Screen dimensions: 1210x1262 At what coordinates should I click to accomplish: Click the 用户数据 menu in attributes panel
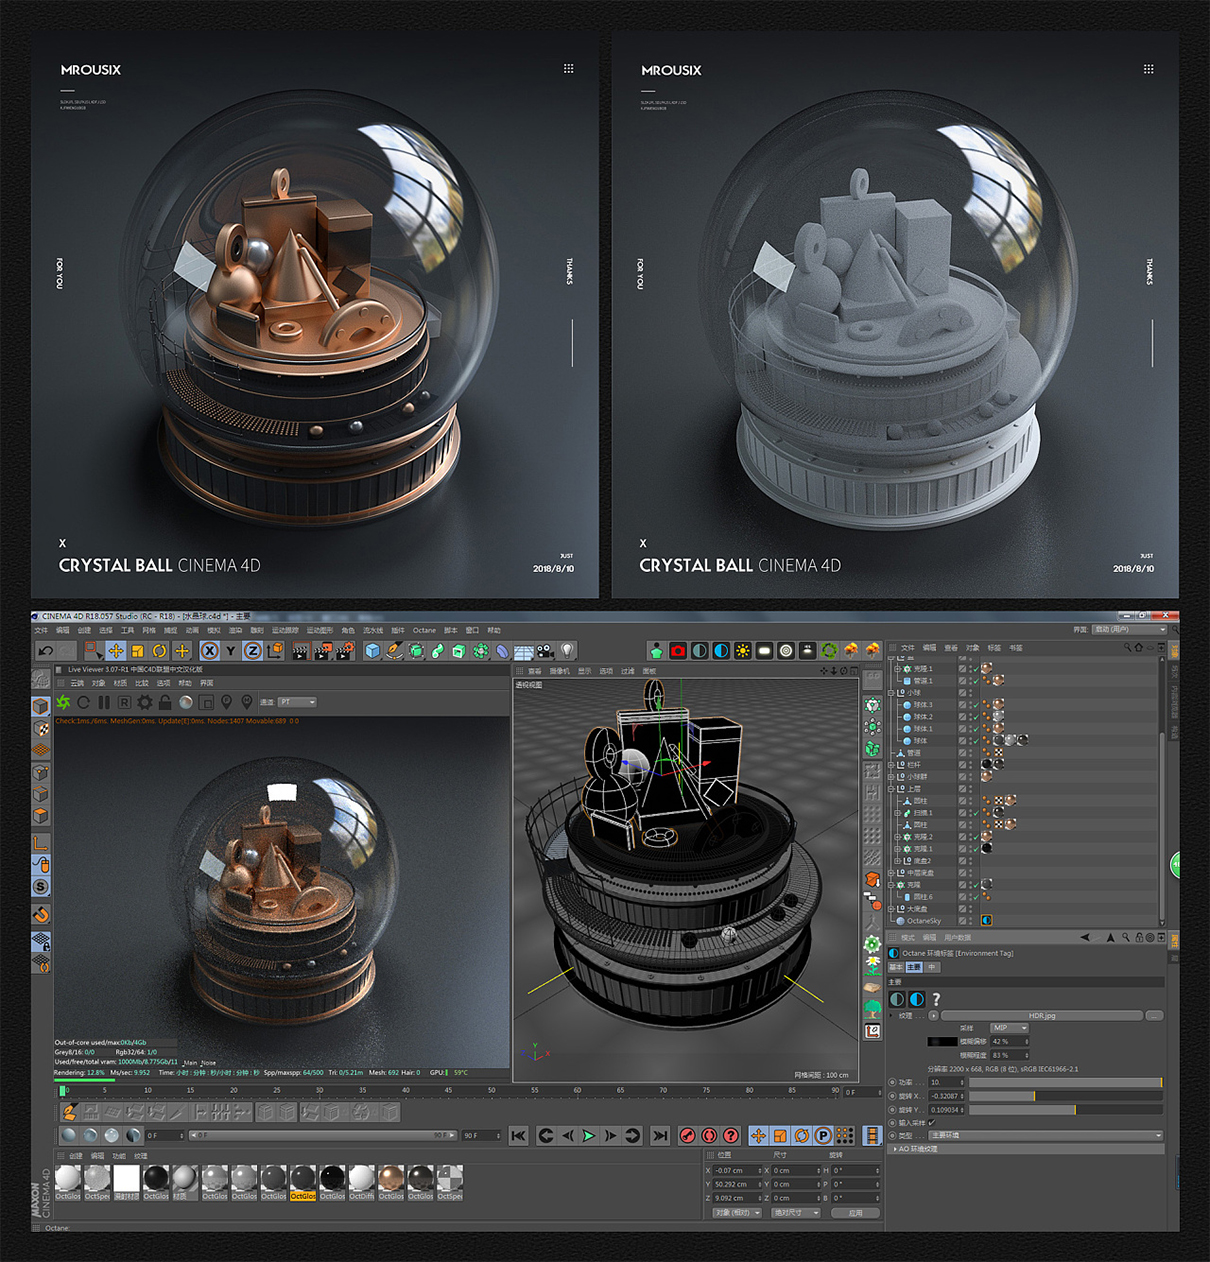point(958,938)
